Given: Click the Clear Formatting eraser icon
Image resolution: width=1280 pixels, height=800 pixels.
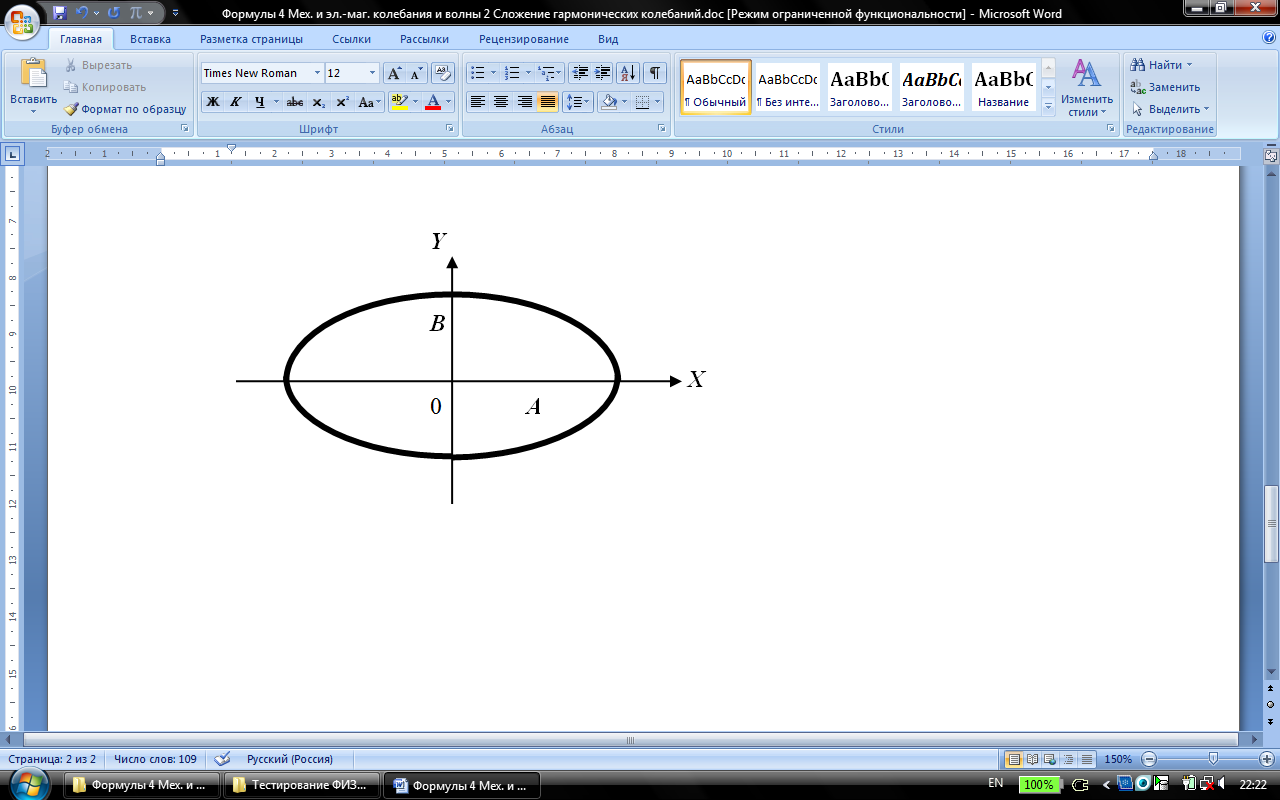Looking at the screenshot, I should [x=443, y=73].
